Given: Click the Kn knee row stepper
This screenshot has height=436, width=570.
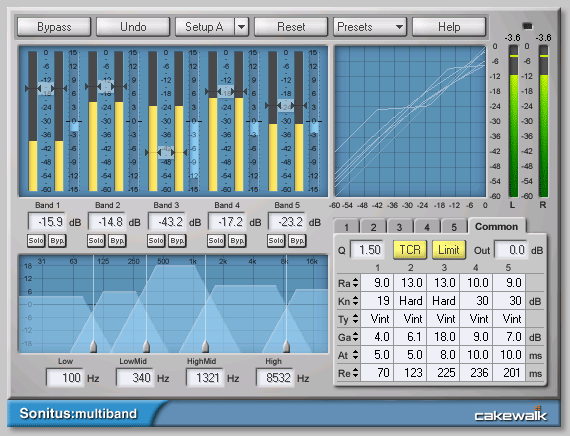Looking at the screenshot, I should [x=355, y=301].
